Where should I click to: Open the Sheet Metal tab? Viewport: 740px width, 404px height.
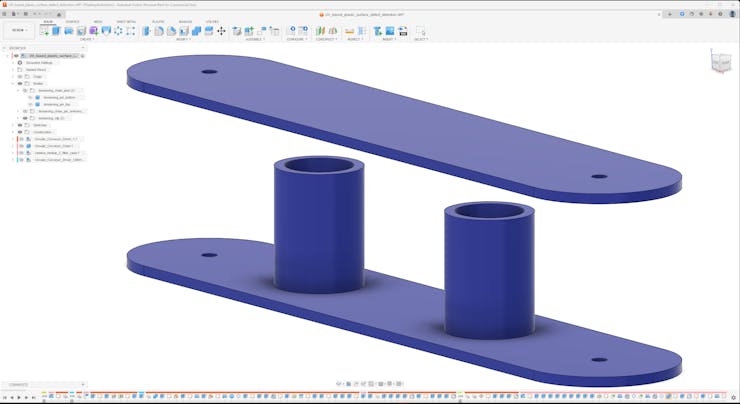tap(127, 20)
